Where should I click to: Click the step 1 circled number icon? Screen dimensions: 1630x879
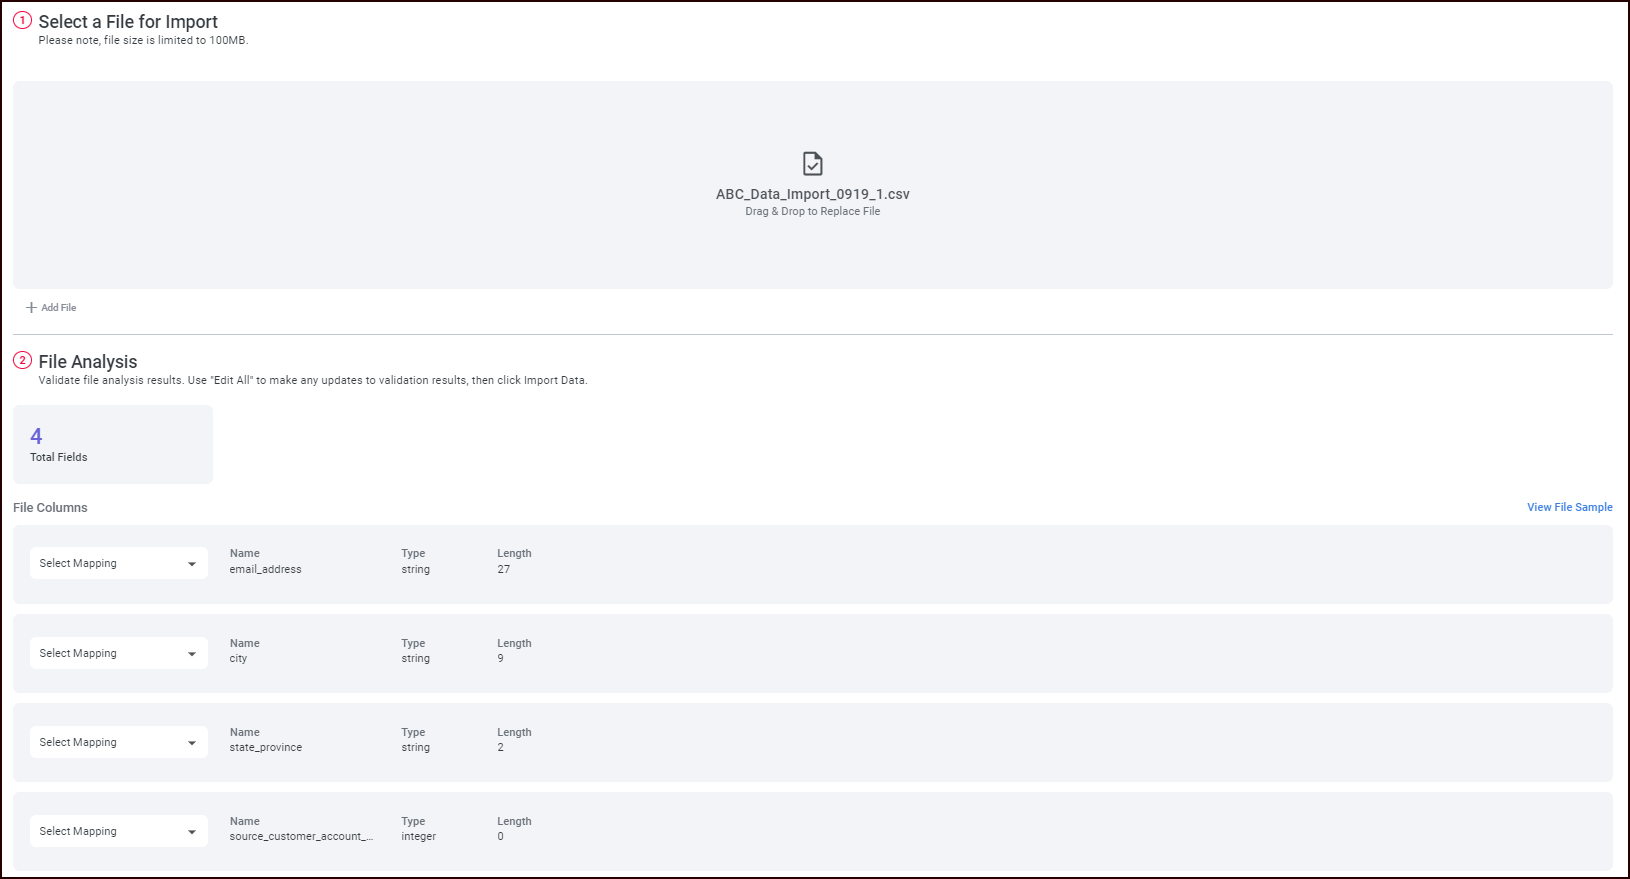tap(22, 20)
